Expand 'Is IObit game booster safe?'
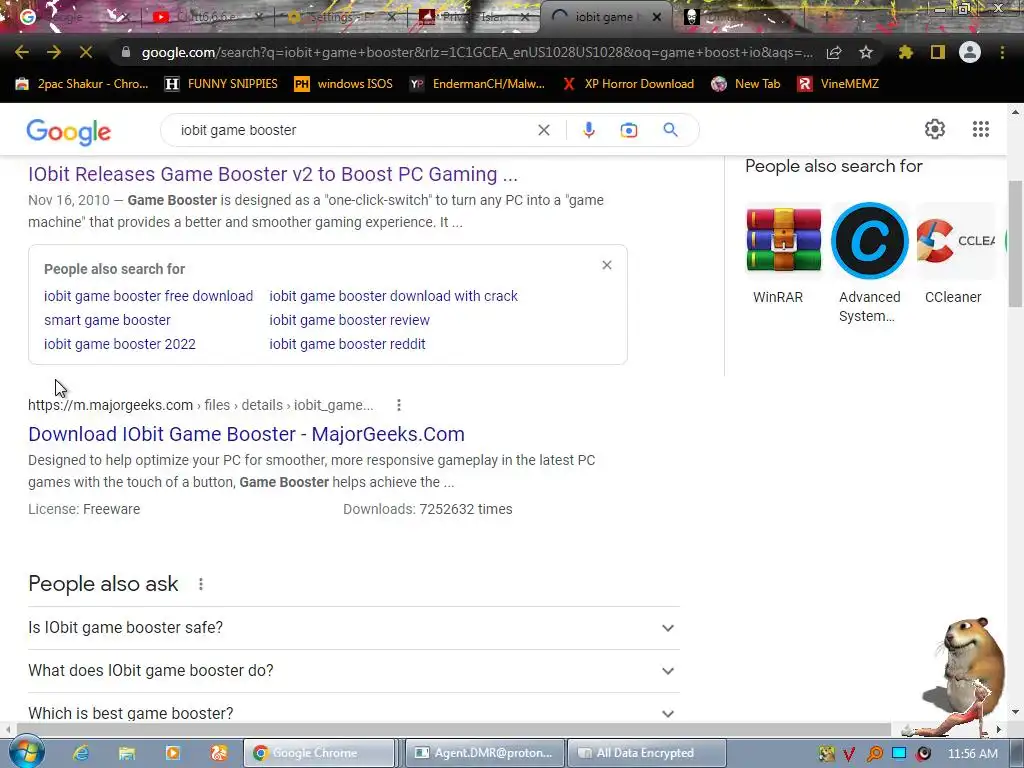This screenshot has width=1024, height=768. [x=354, y=628]
